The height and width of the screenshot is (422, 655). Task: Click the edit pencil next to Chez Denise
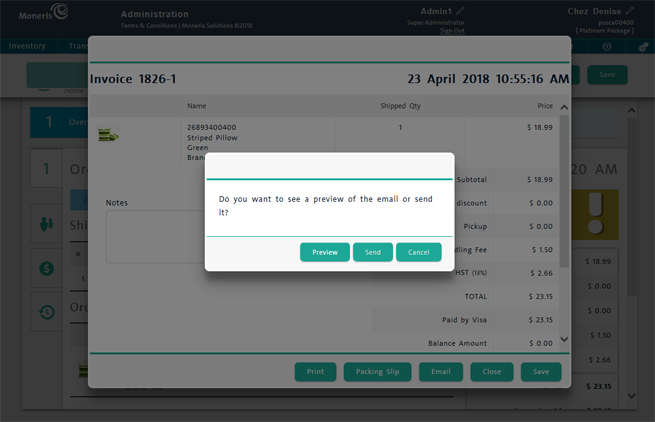click(629, 10)
